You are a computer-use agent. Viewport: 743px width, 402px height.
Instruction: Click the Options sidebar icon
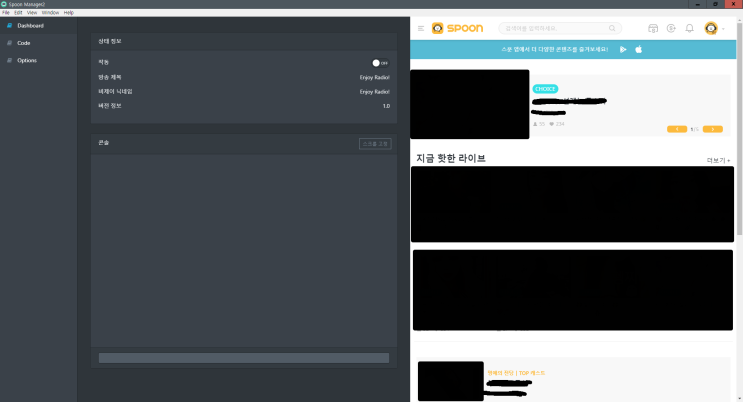pyautogui.click(x=9, y=61)
